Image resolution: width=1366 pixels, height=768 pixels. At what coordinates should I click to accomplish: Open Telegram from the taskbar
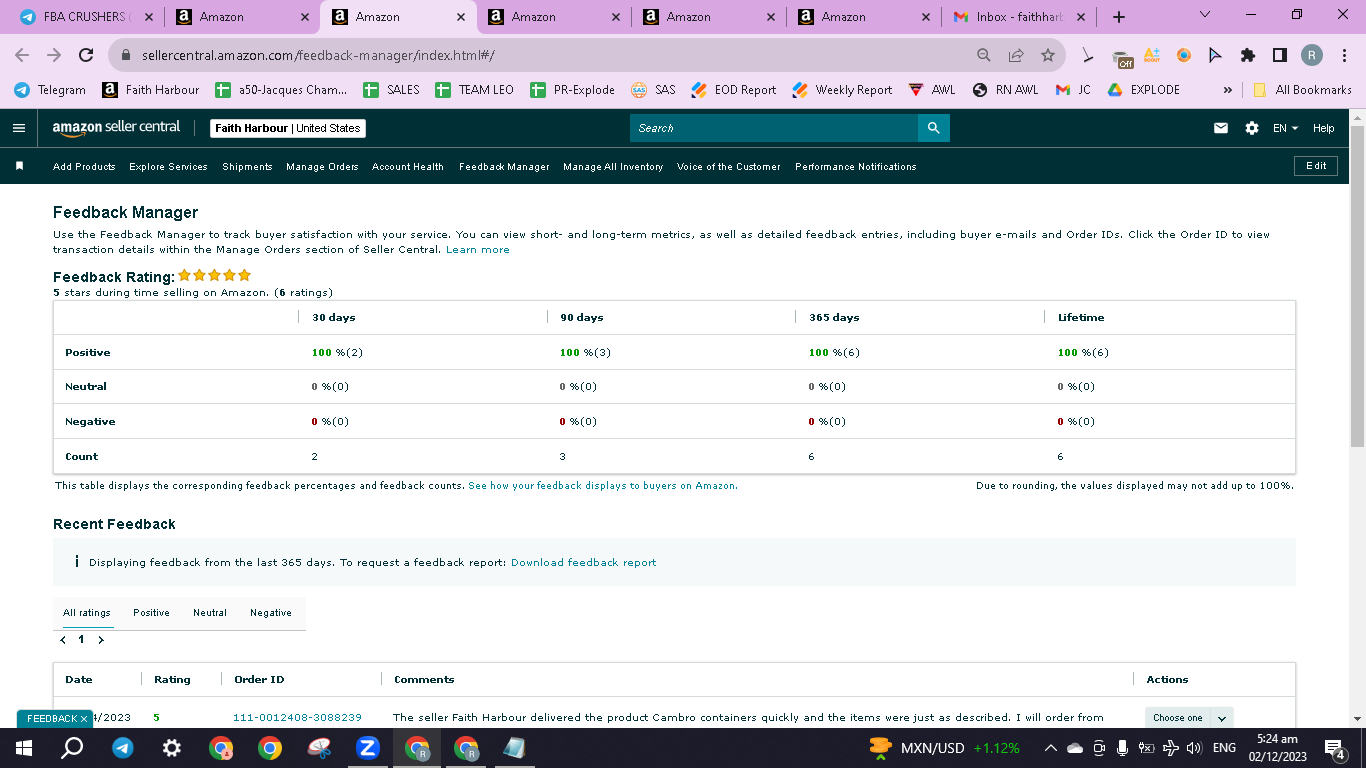(x=123, y=748)
